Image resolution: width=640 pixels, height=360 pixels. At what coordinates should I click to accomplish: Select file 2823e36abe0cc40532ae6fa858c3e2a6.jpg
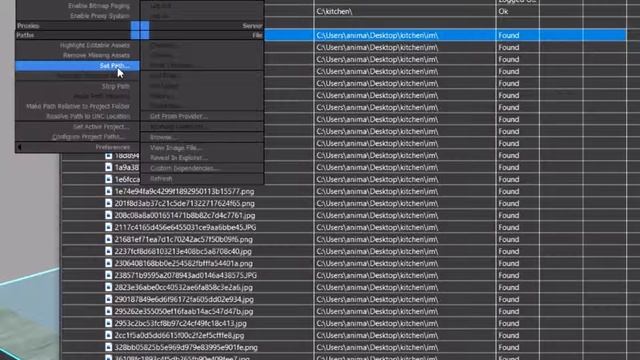tap(183, 287)
